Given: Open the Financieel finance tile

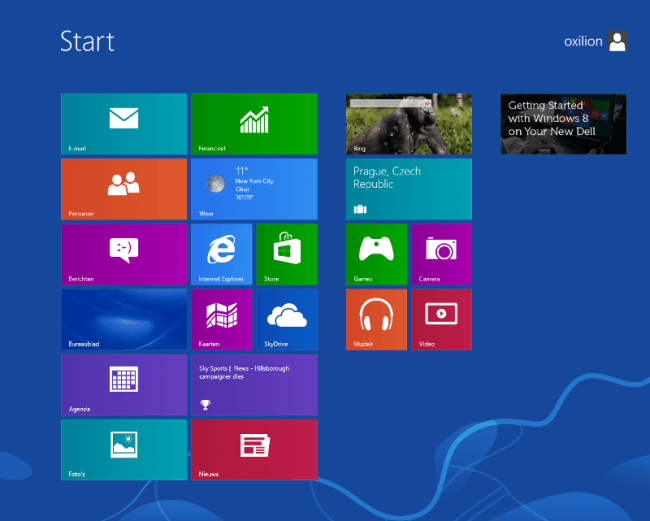Looking at the screenshot, I should [x=254, y=124].
